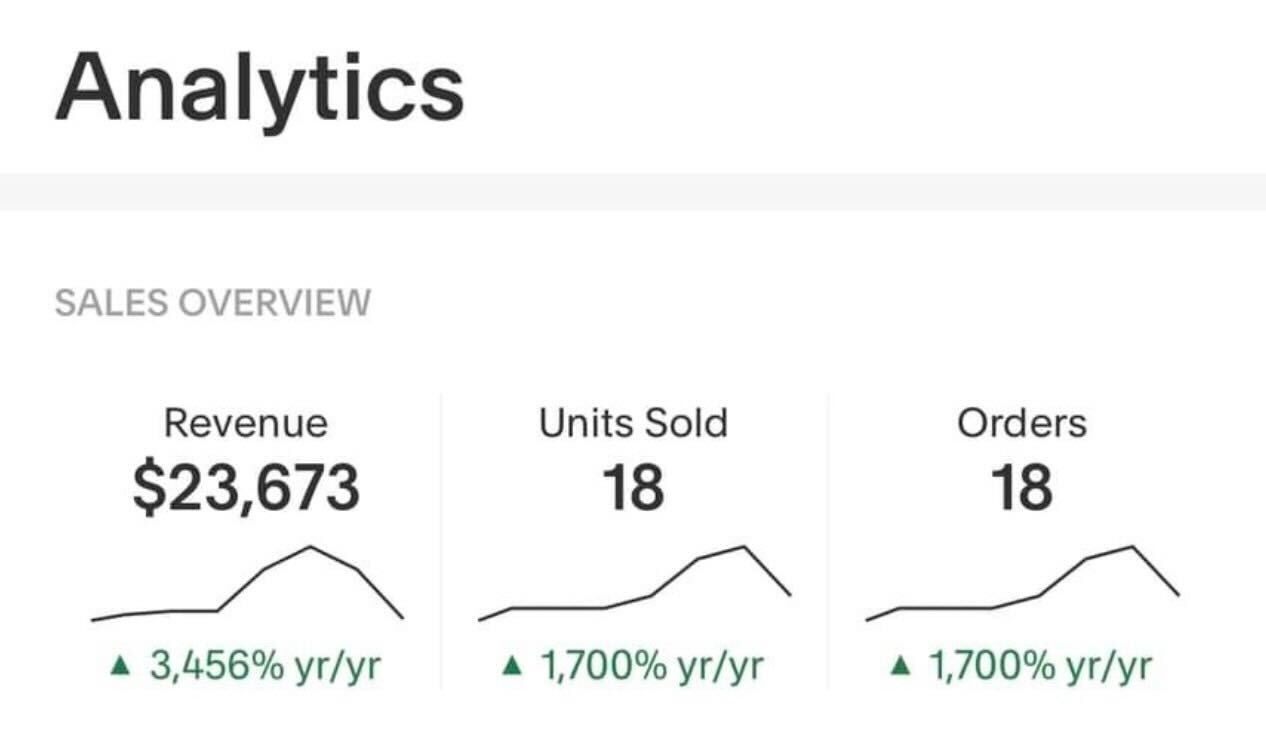Click the Orders value 18
The height and width of the screenshot is (750, 1266).
pos(1021,489)
